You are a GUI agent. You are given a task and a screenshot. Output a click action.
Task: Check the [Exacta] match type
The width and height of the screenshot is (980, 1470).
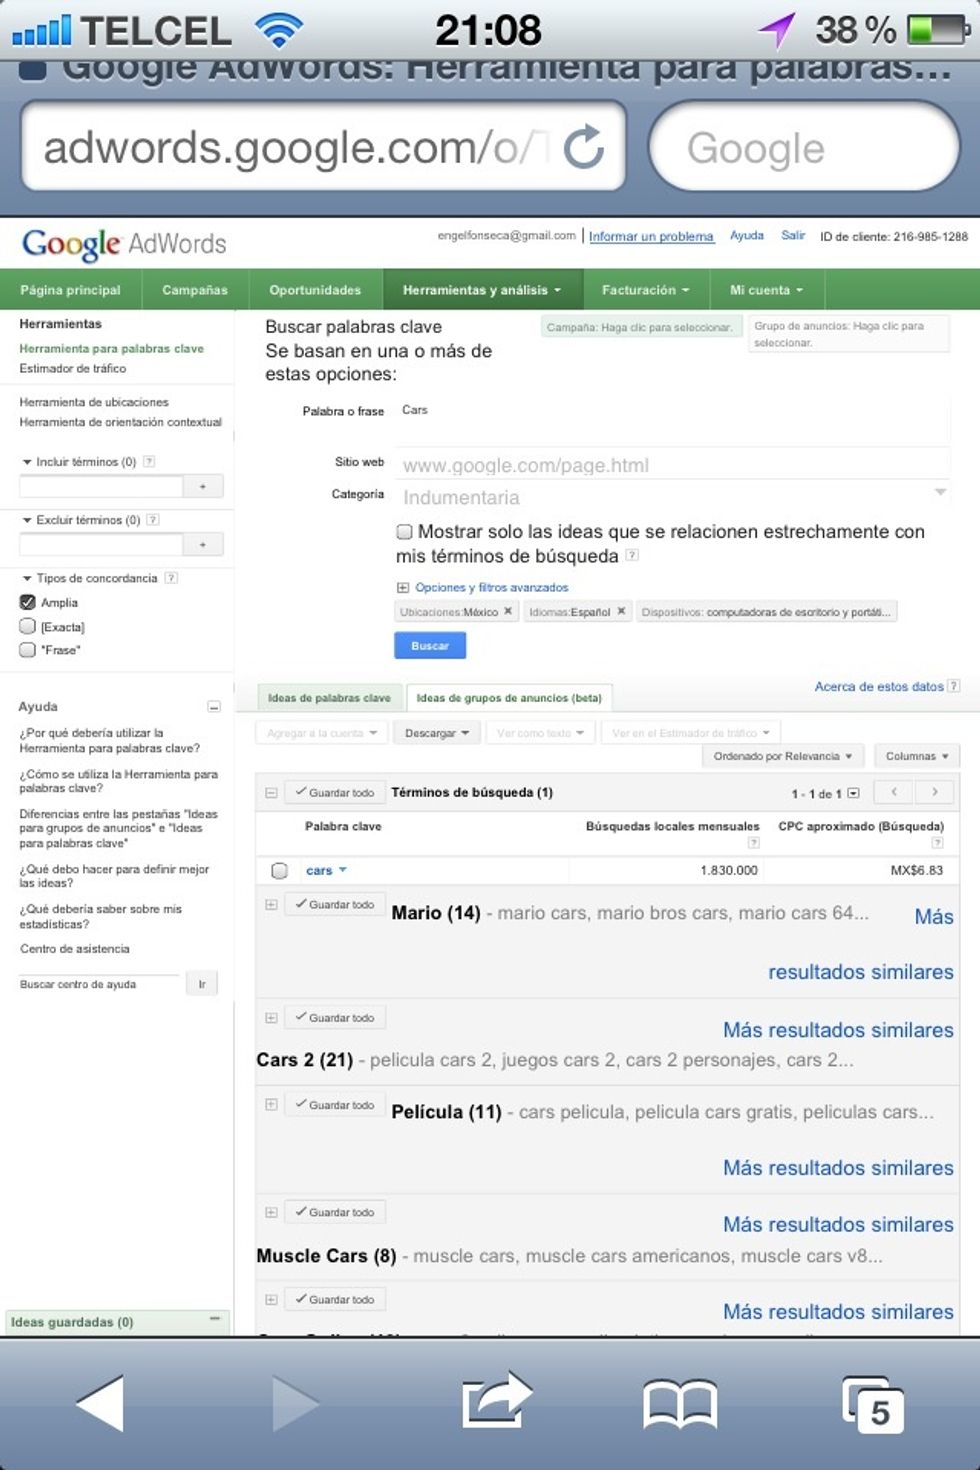(28, 626)
